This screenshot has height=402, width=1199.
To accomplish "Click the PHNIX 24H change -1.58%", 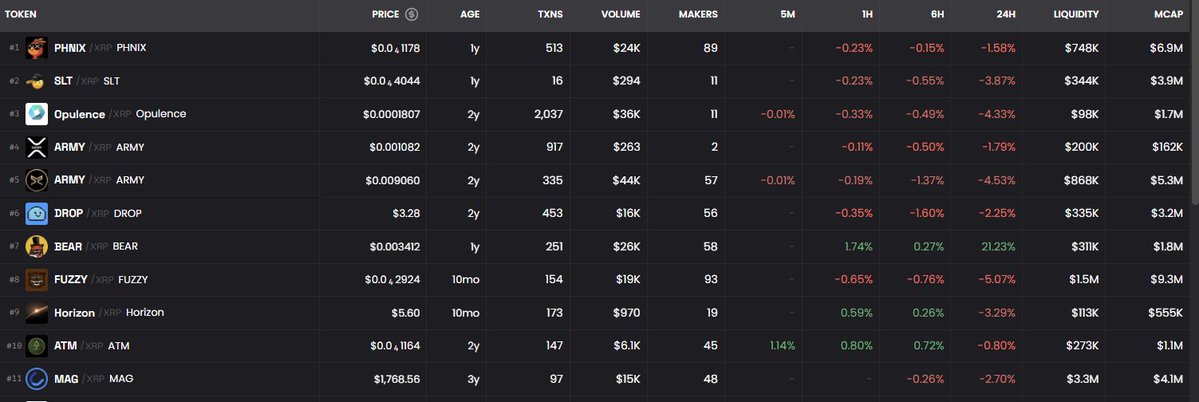I will [x=998, y=48].
